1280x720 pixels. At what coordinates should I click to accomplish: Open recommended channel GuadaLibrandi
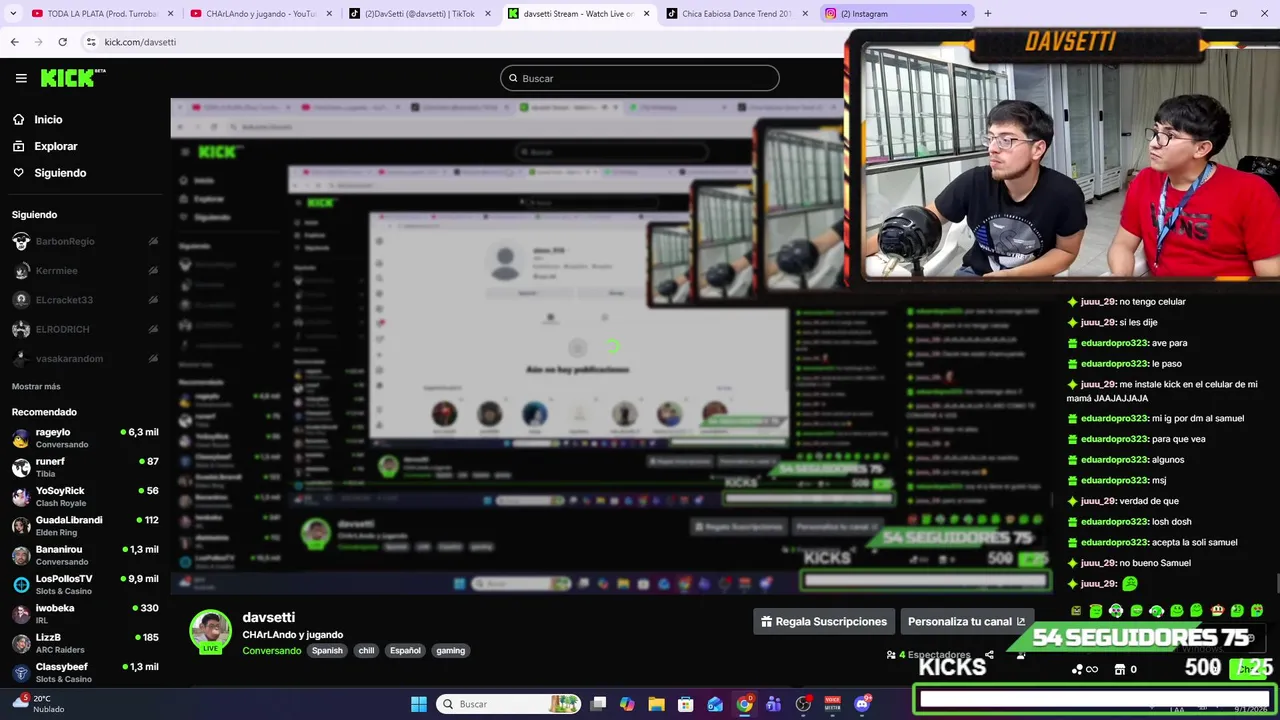coord(85,526)
